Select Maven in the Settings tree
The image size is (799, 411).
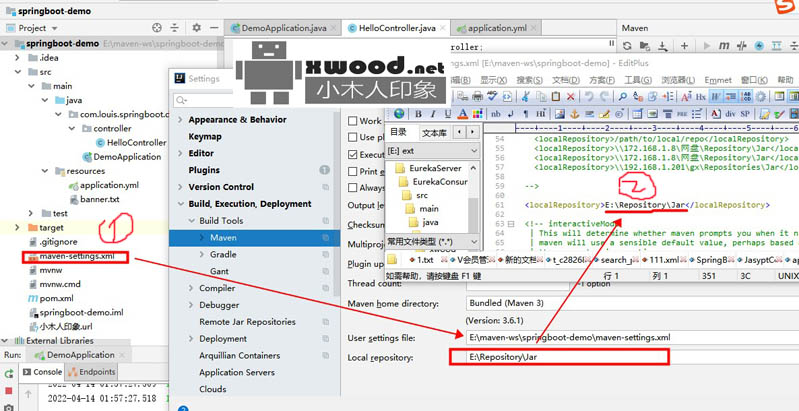254,238
